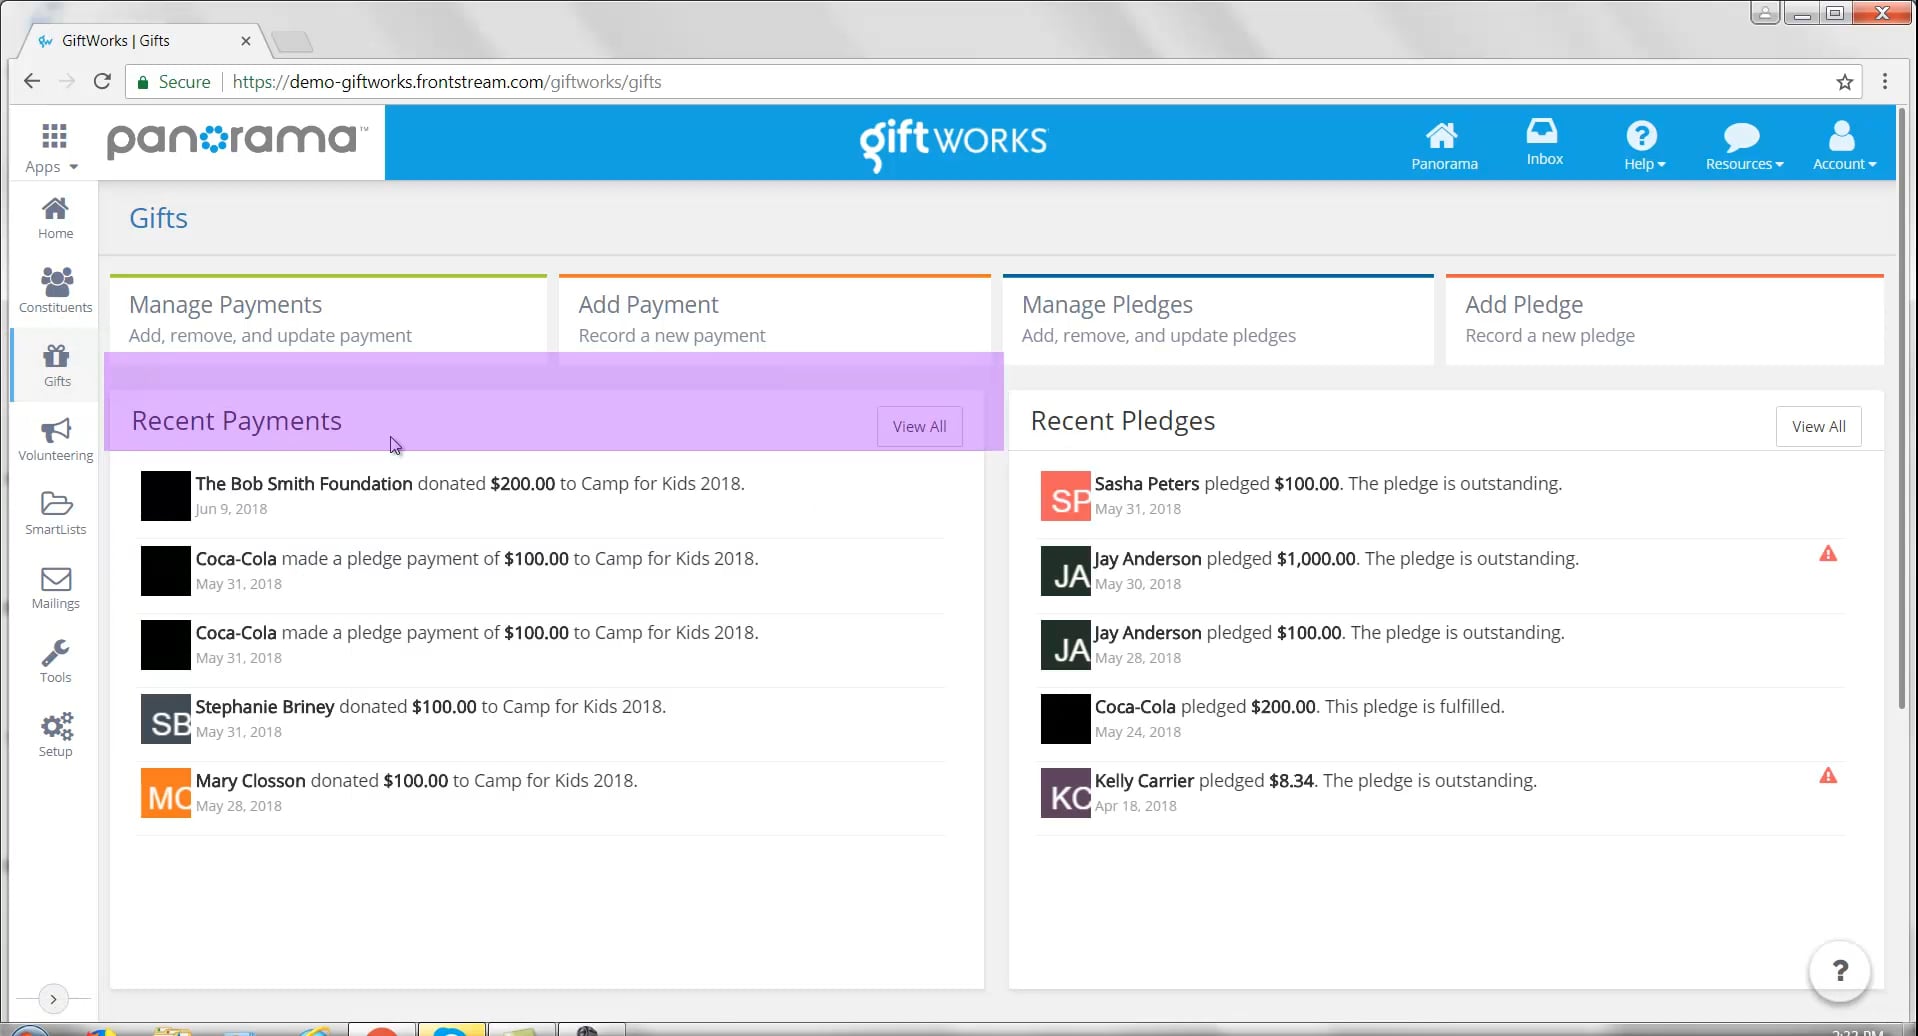
Task: Go to Panorama home via top icon
Action: 1443,141
